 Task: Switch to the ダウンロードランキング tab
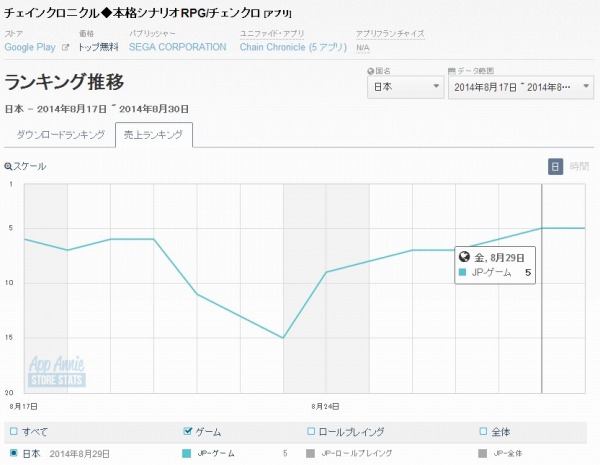pyautogui.click(x=60, y=135)
